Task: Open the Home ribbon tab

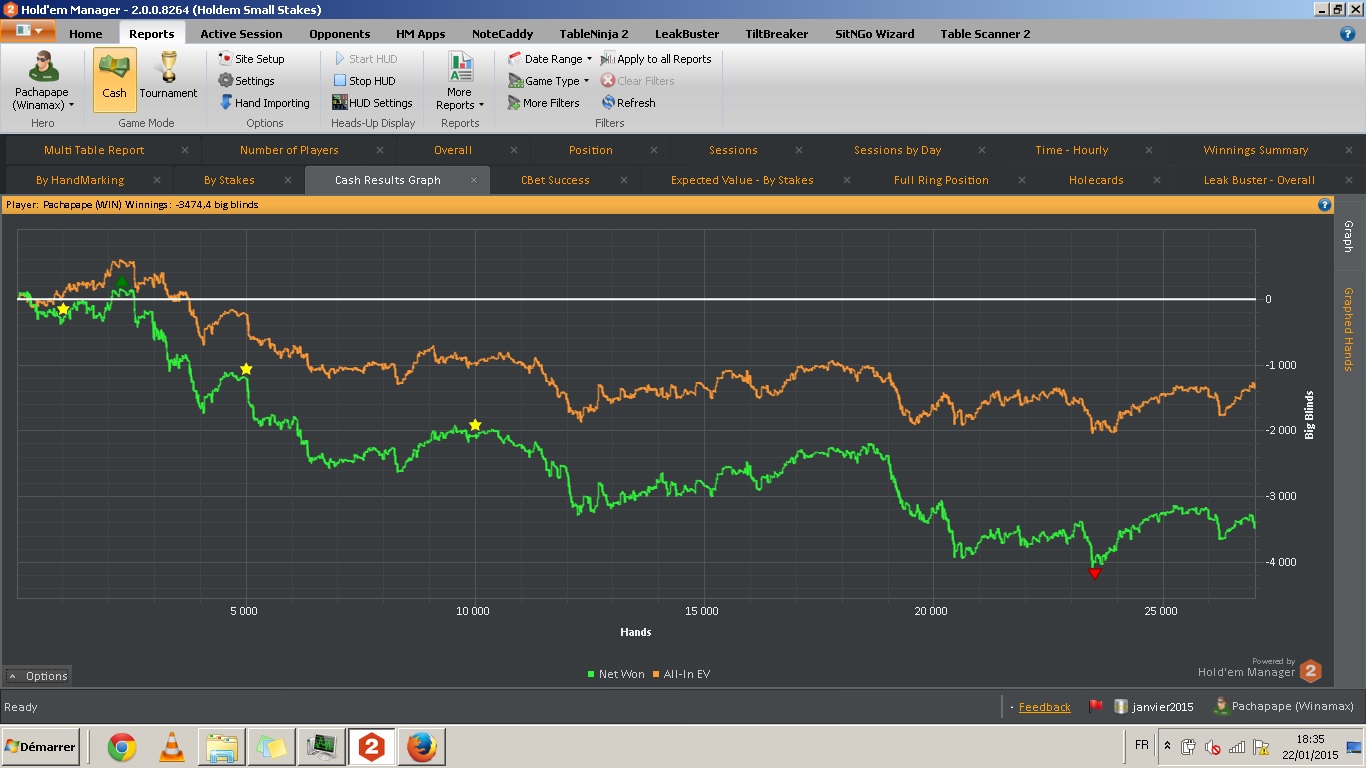Action: point(86,34)
